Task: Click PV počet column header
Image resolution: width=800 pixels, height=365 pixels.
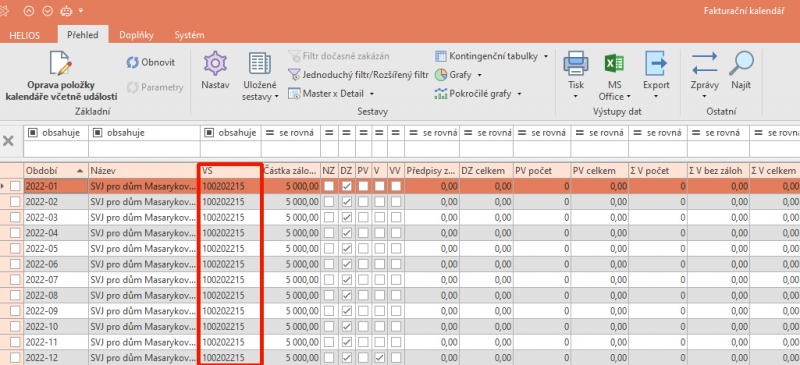Action: pos(541,171)
